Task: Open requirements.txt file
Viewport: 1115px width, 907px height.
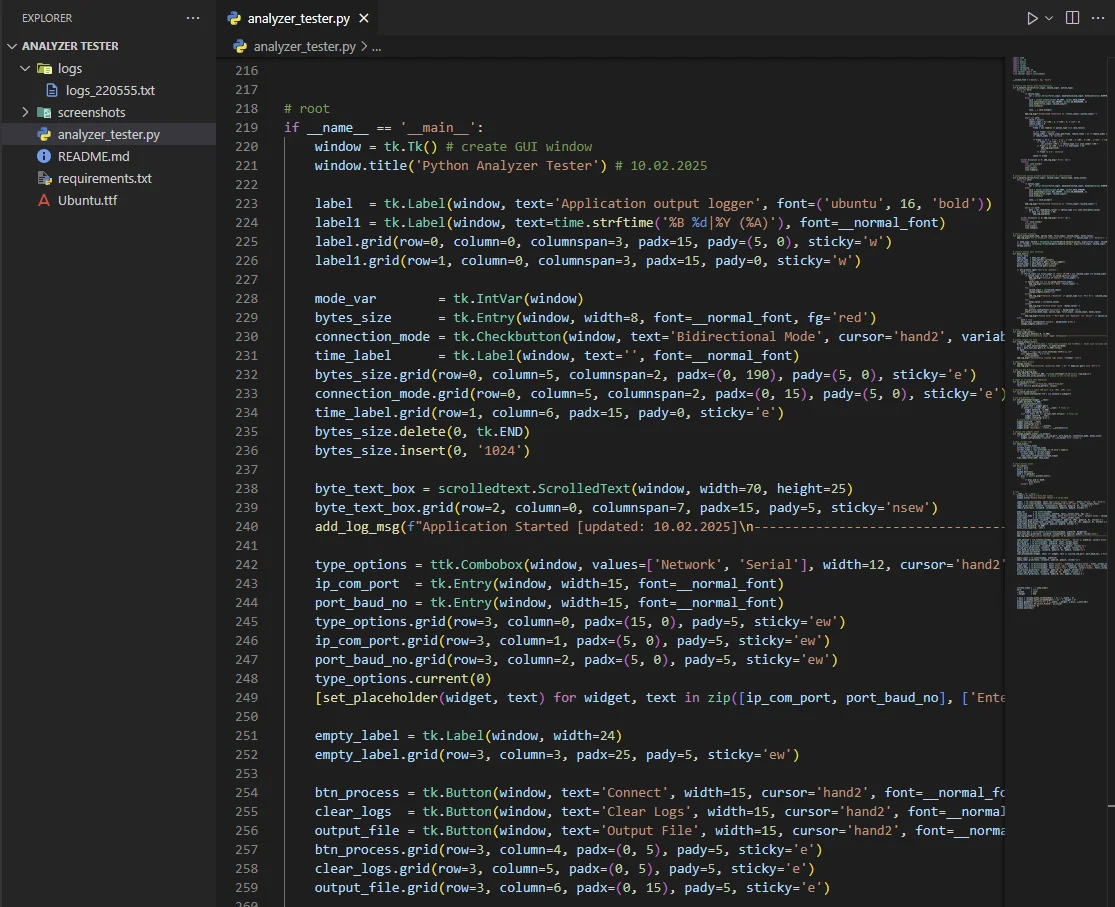Action: point(105,179)
